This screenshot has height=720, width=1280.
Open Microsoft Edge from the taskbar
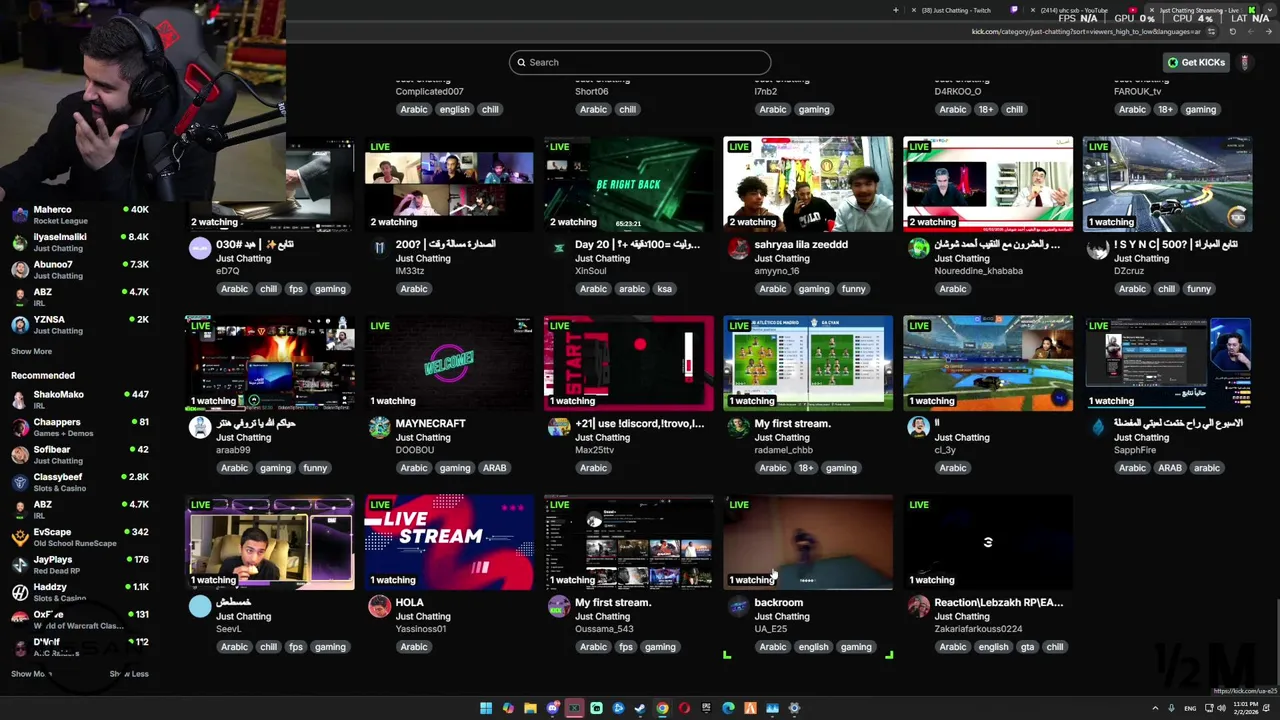[x=728, y=708]
